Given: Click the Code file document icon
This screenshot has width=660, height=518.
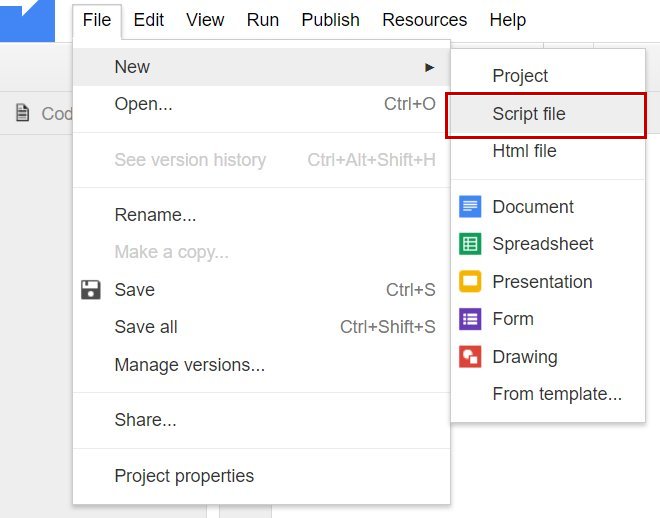Looking at the screenshot, I should (x=22, y=113).
